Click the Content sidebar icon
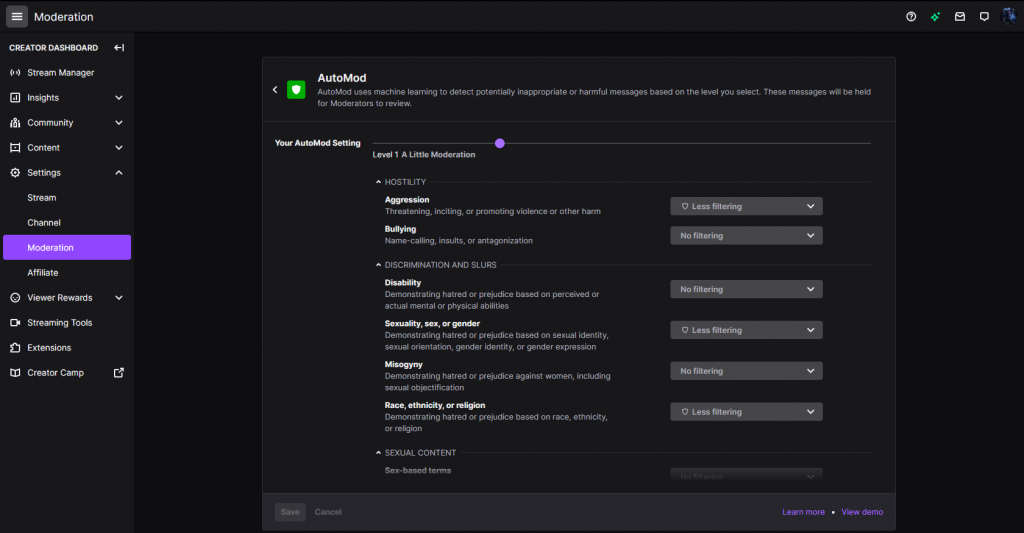This screenshot has height=533, width=1024. click(15, 148)
